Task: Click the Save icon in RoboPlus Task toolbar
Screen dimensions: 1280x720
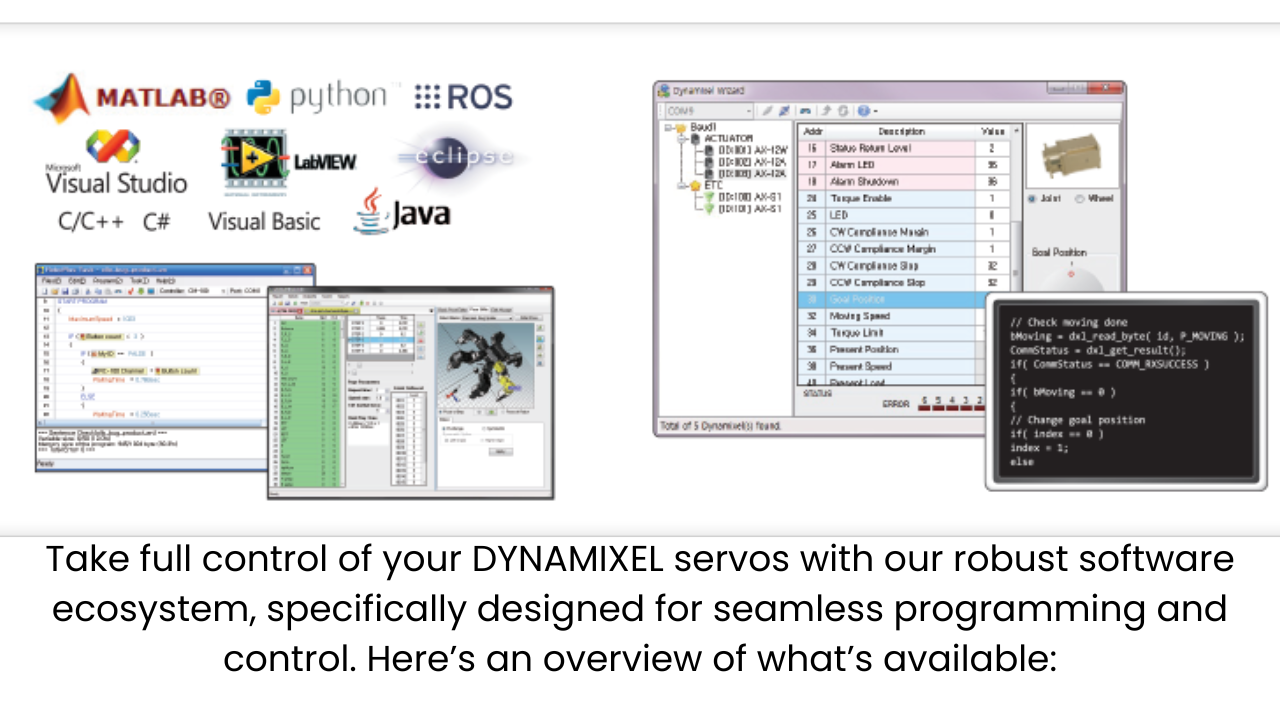Action: tap(64, 291)
